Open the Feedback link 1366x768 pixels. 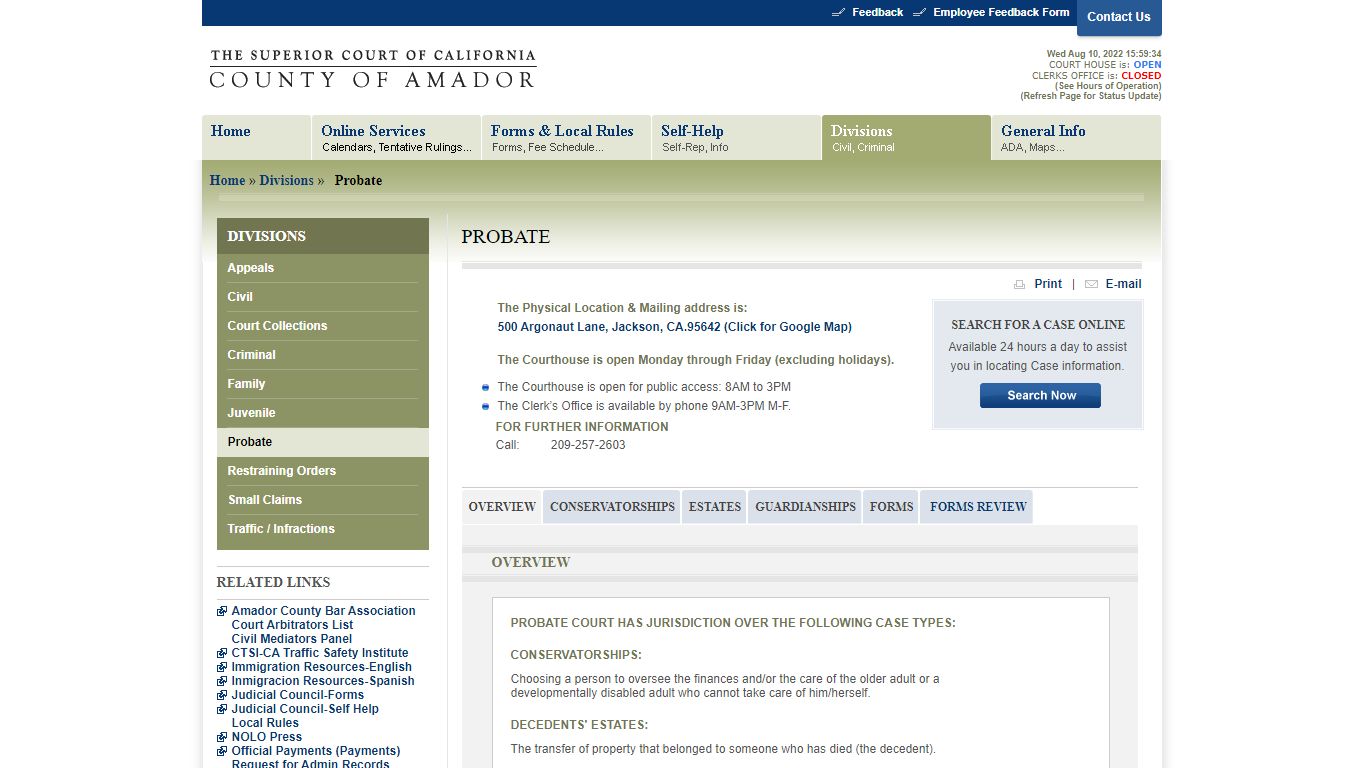pos(877,12)
